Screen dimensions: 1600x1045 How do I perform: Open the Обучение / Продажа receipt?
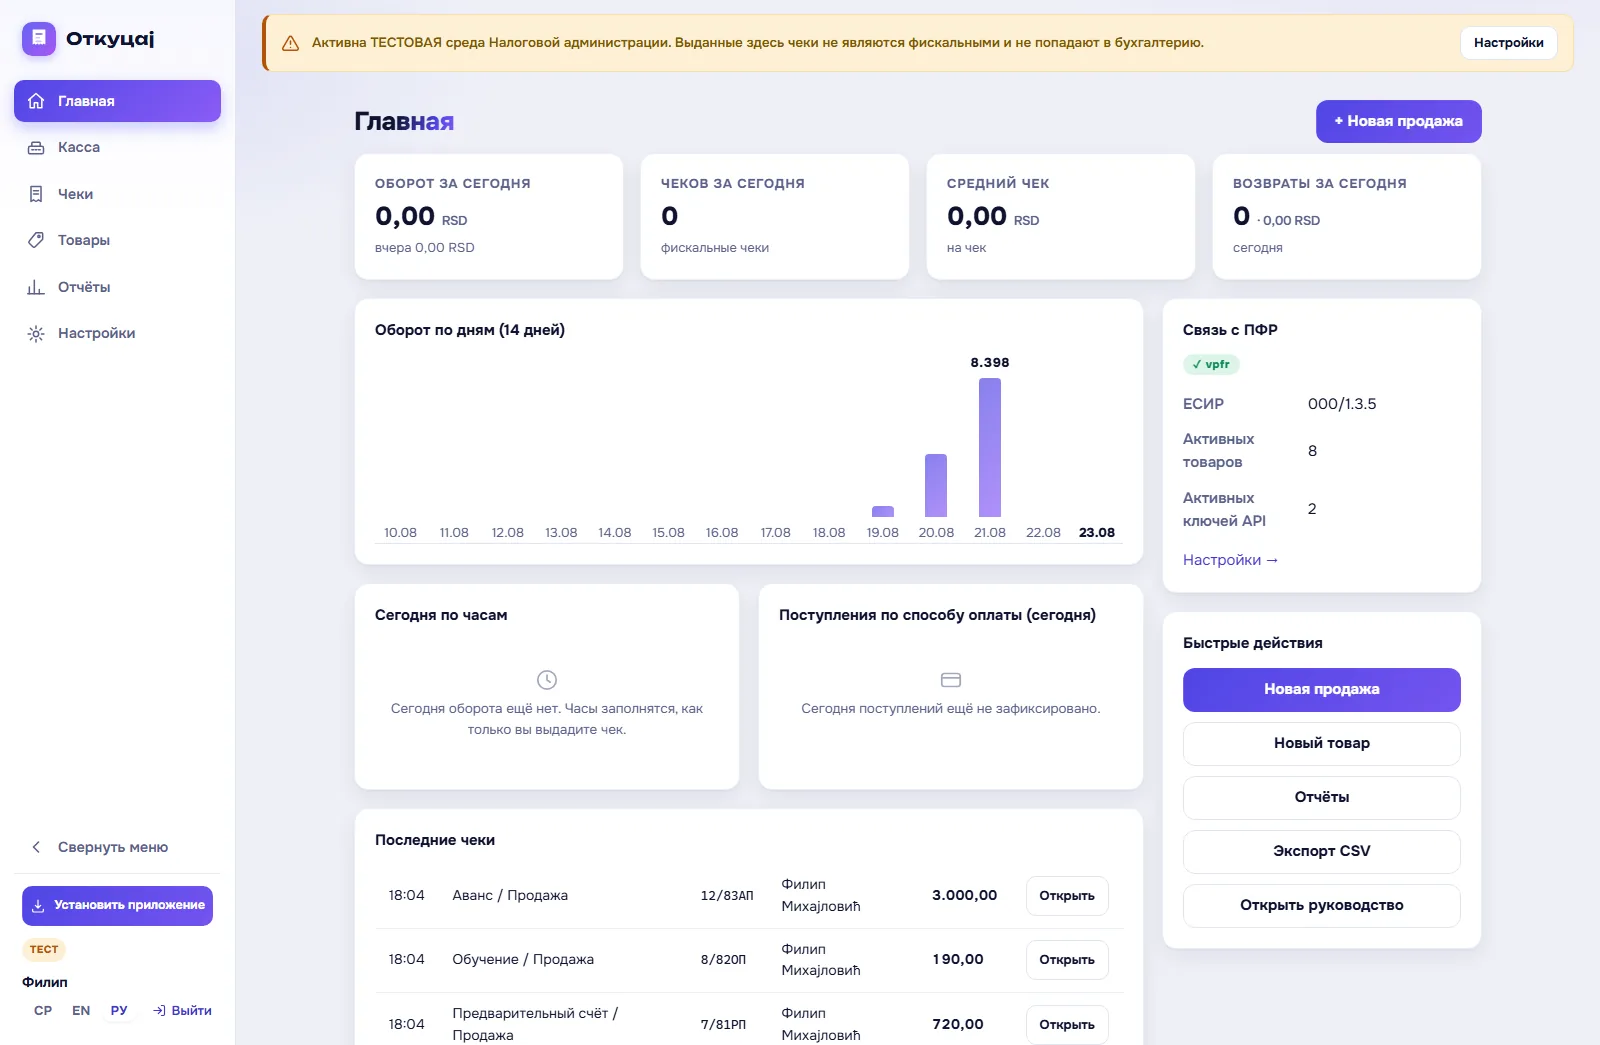1067,960
